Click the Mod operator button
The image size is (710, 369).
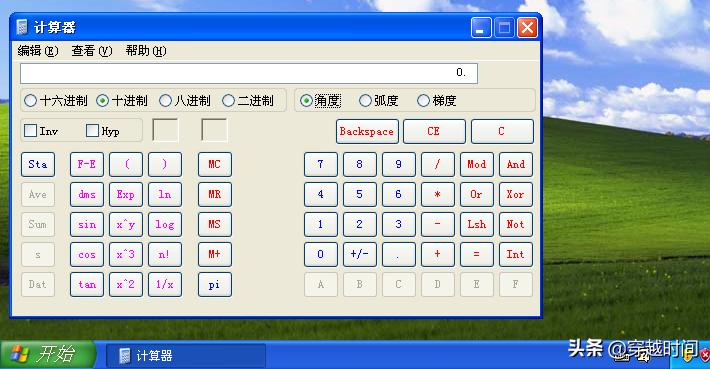tap(476, 164)
